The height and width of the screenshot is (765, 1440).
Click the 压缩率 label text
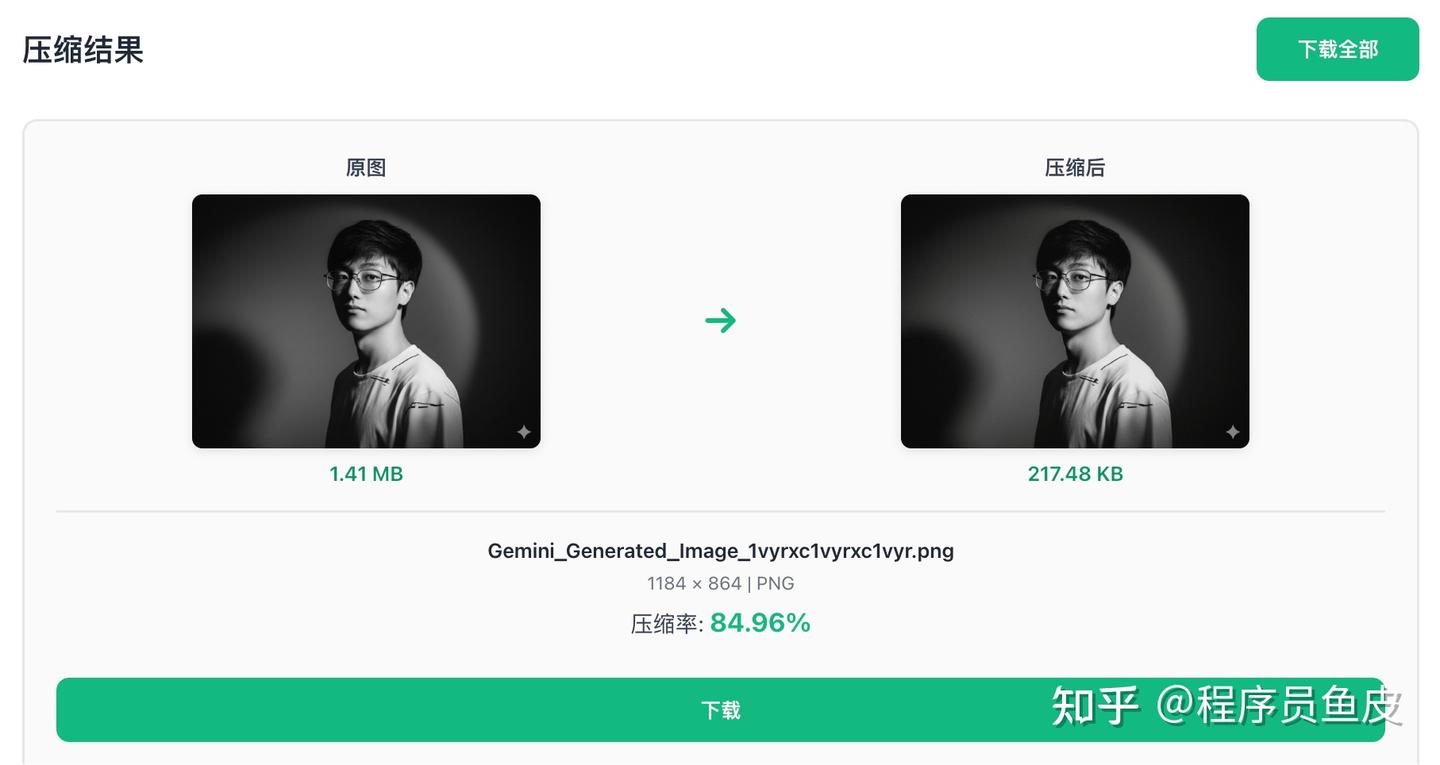pyautogui.click(x=666, y=624)
